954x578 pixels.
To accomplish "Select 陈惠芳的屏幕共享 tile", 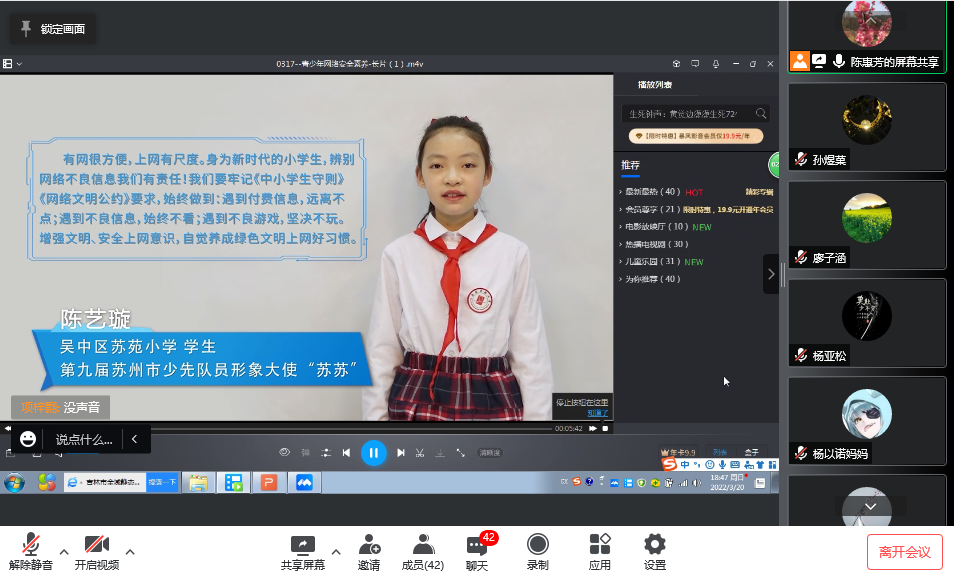I will (867, 37).
